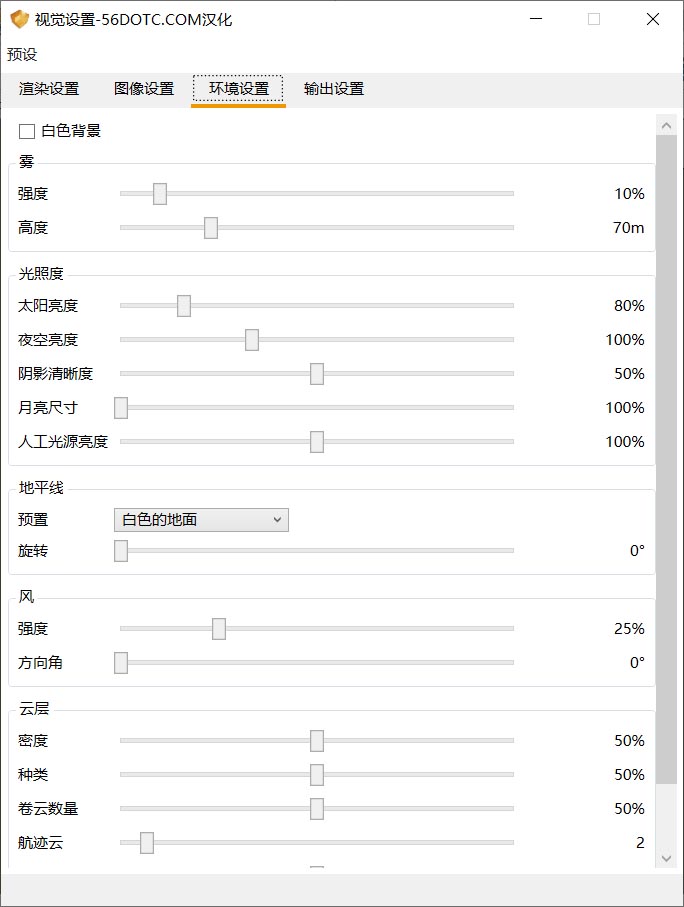This screenshot has height=907, width=684.
Task: Click the 月亮尺寸 slider handle
Action: pyautogui.click(x=121, y=408)
